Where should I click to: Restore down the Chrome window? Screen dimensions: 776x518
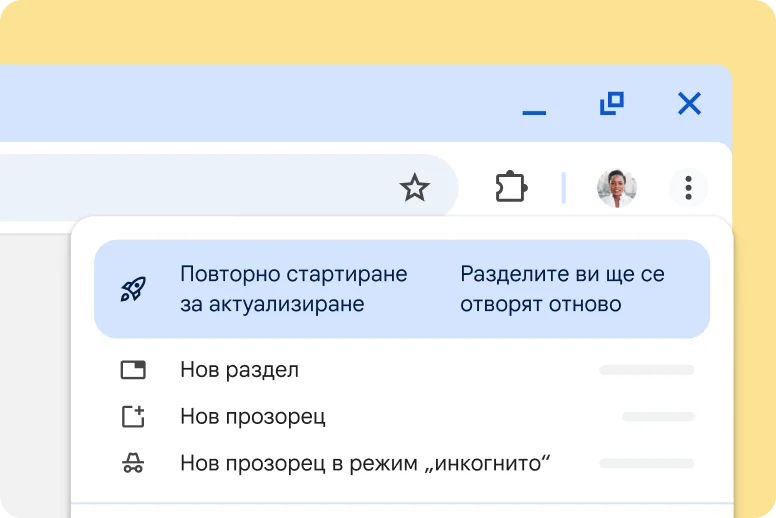coord(611,103)
